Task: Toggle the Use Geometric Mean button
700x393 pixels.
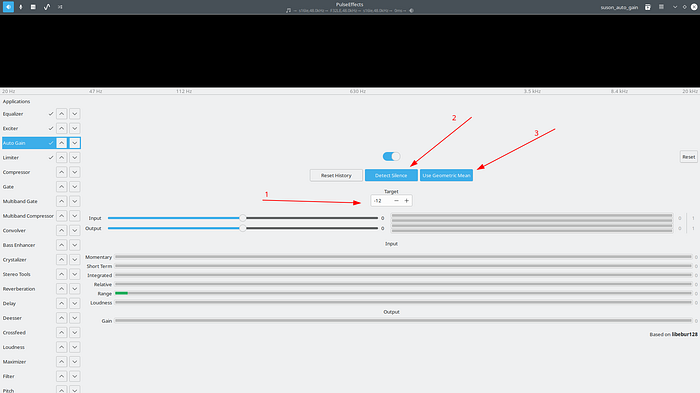Action: click(x=446, y=175)
